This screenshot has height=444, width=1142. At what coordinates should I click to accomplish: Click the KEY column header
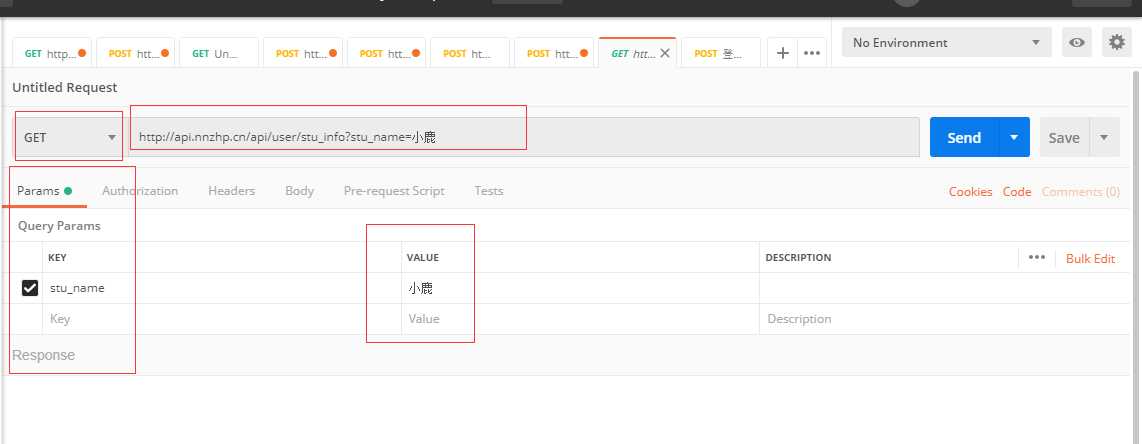(57, 258)
